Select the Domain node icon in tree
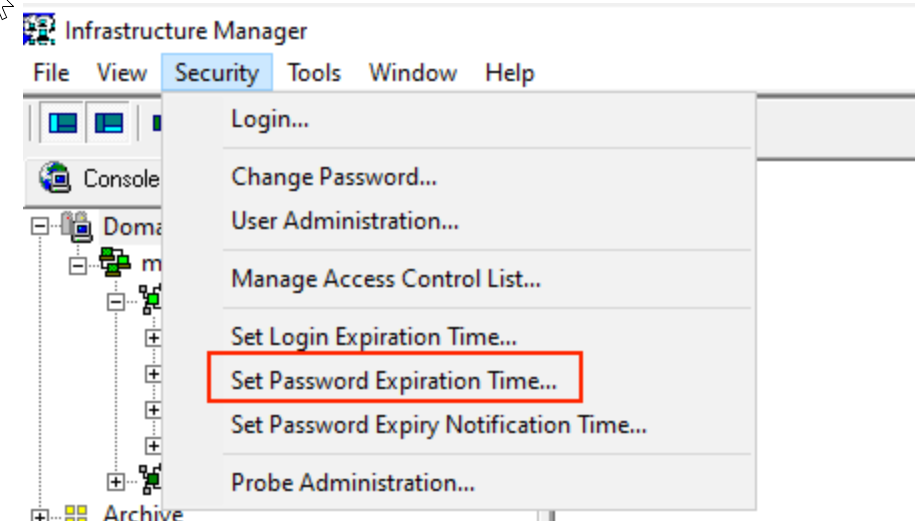 77,225
